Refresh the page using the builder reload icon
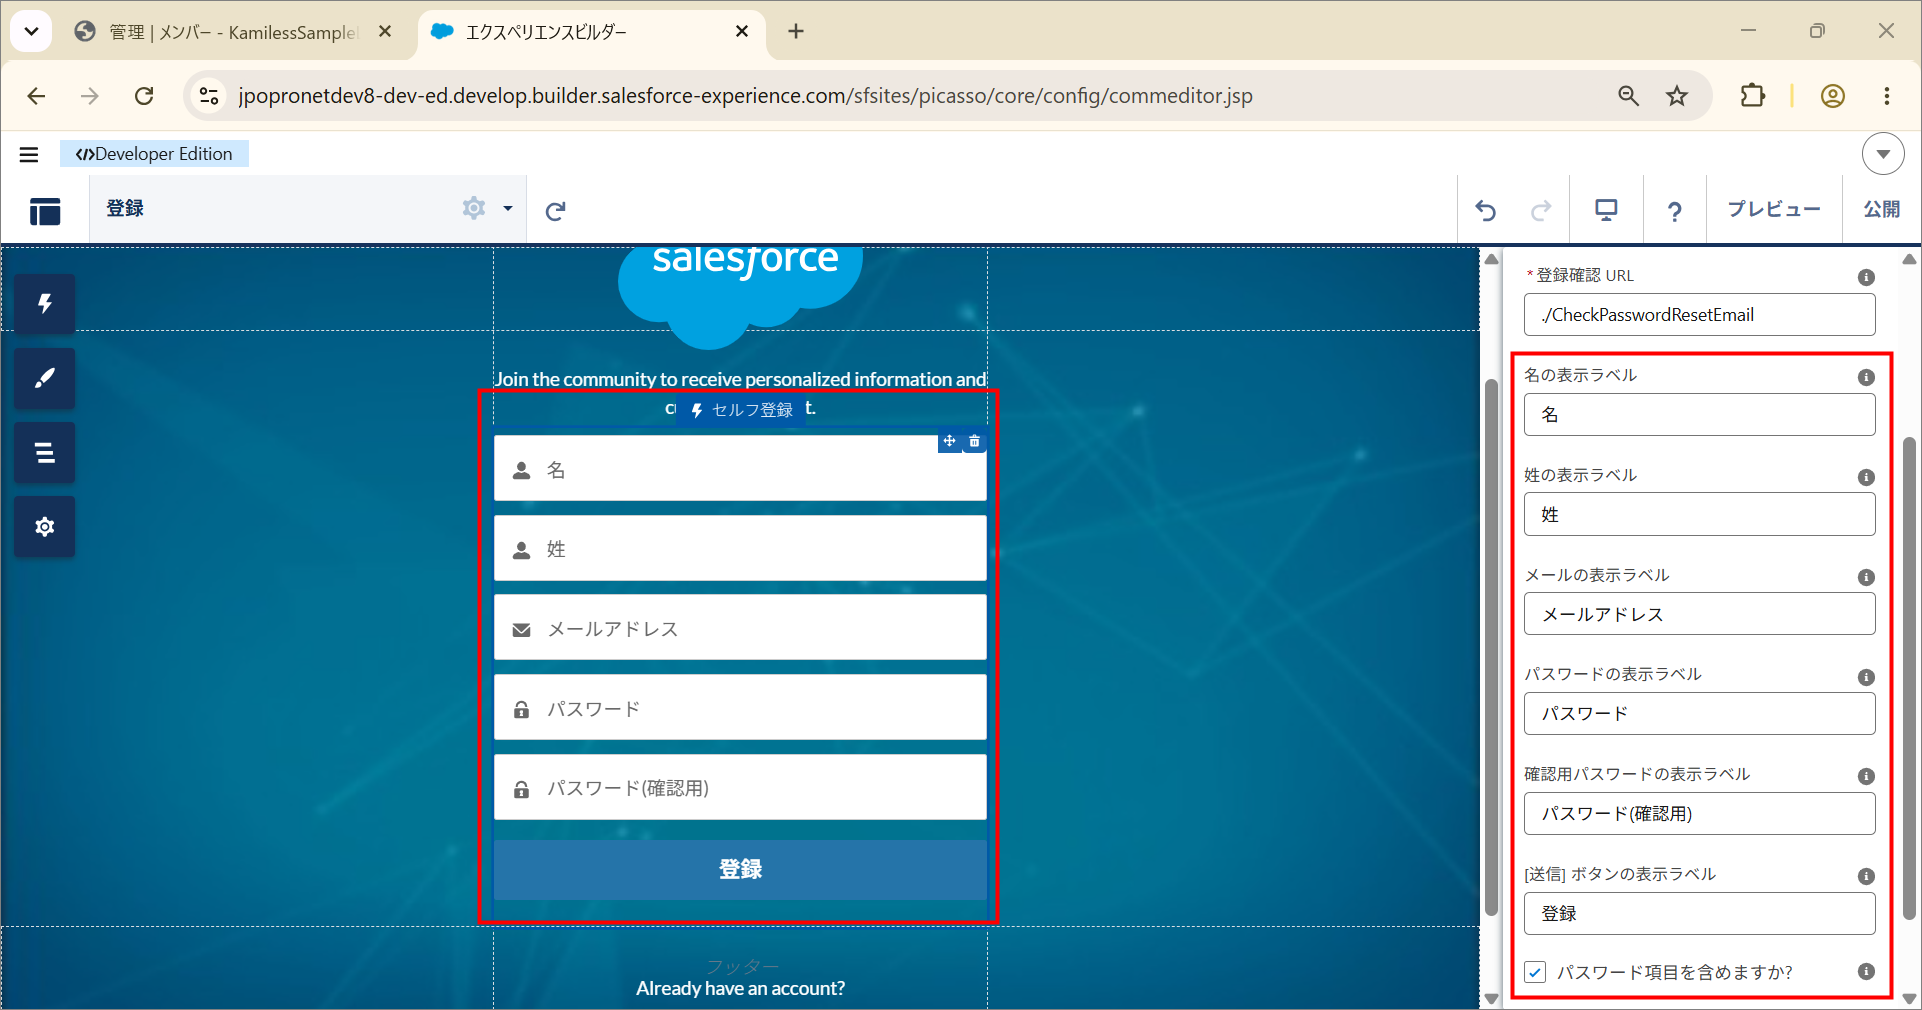This screenshot has width=1922, height=1010. point(556,210)
